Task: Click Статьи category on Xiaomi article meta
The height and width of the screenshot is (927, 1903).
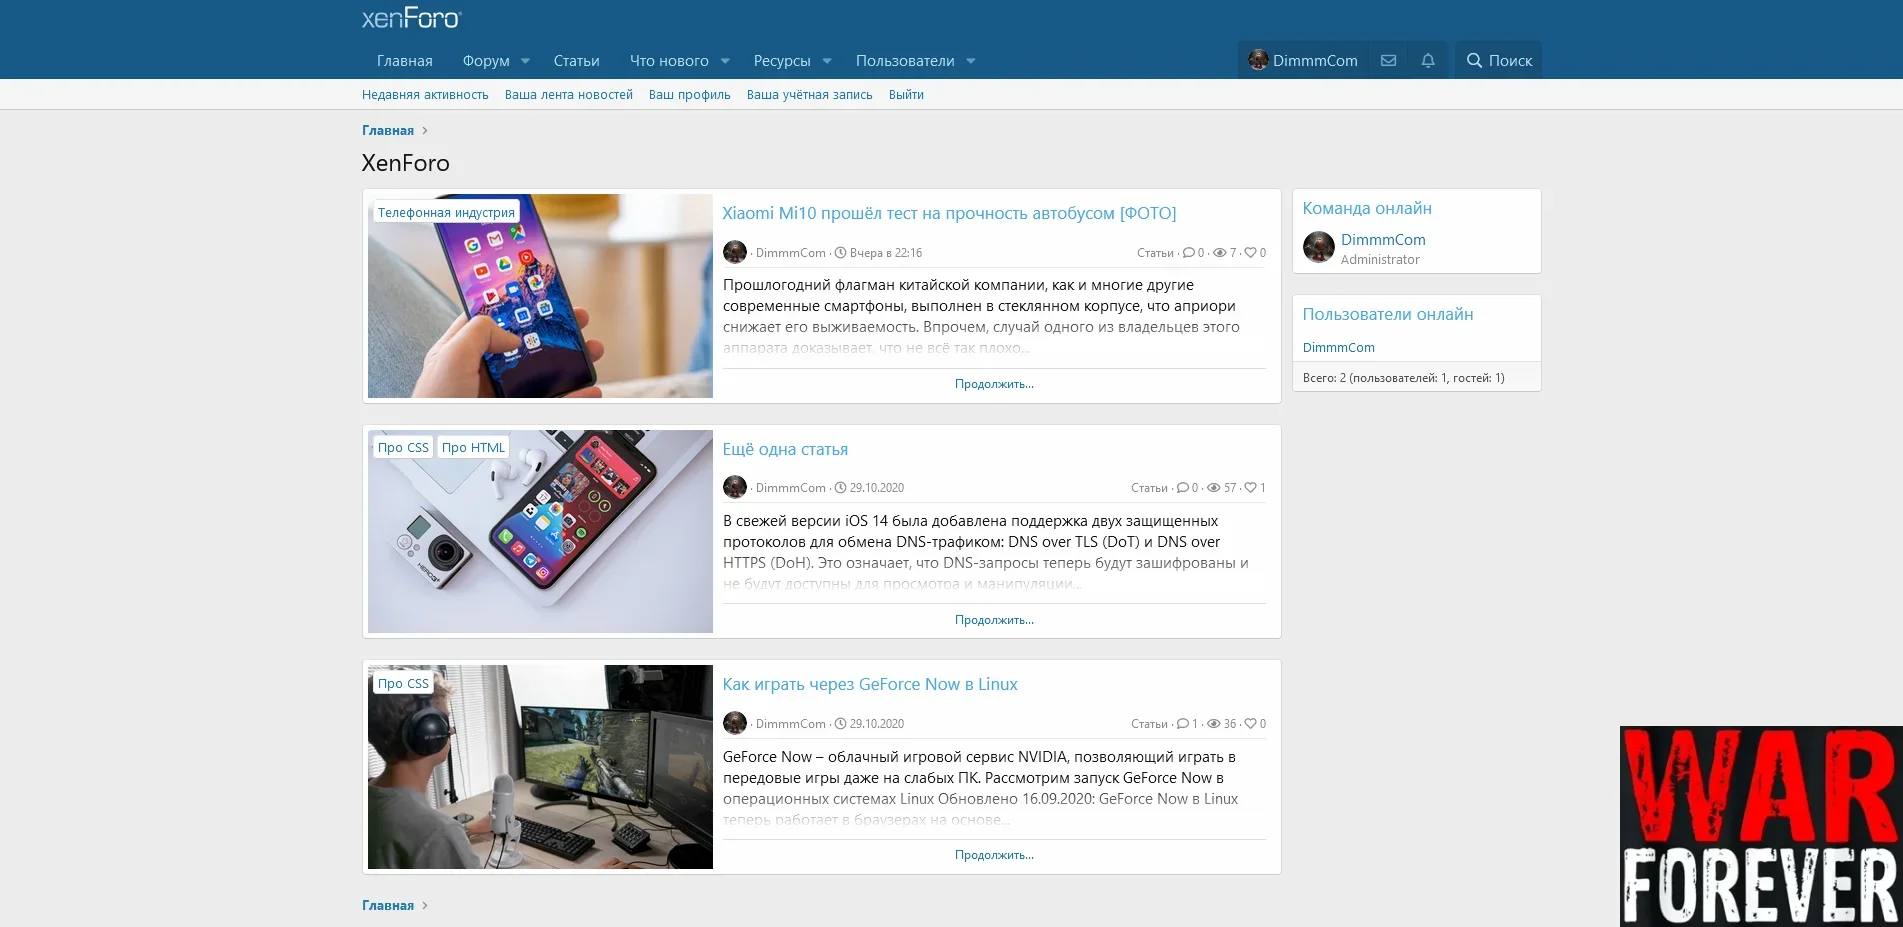Action: click(1155, 253)
